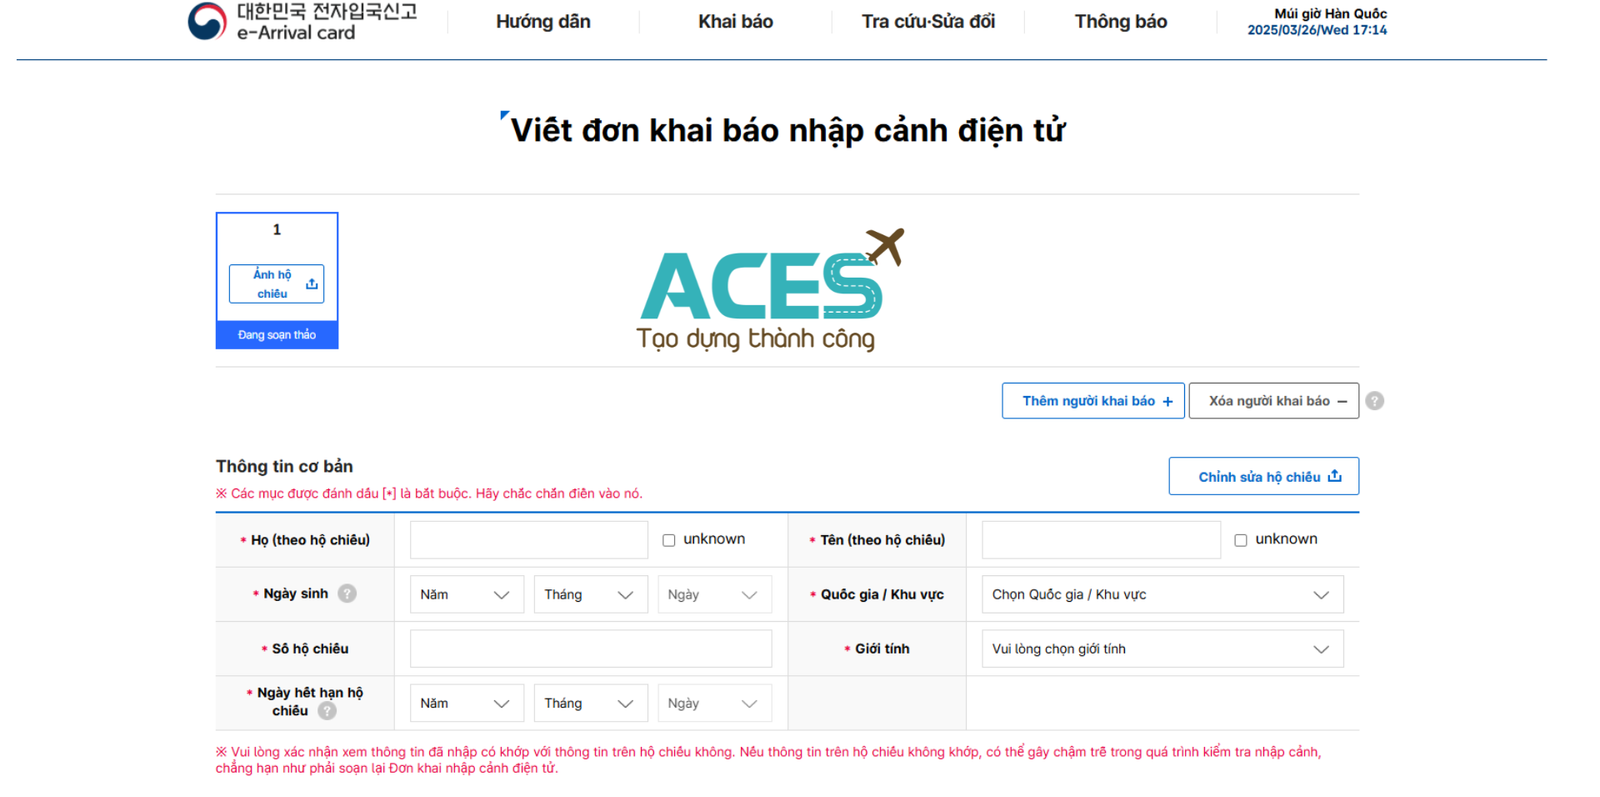
Task: Expand Chọn Quốc gia / Khu vực dropdown
Action: coord(1162,595)
